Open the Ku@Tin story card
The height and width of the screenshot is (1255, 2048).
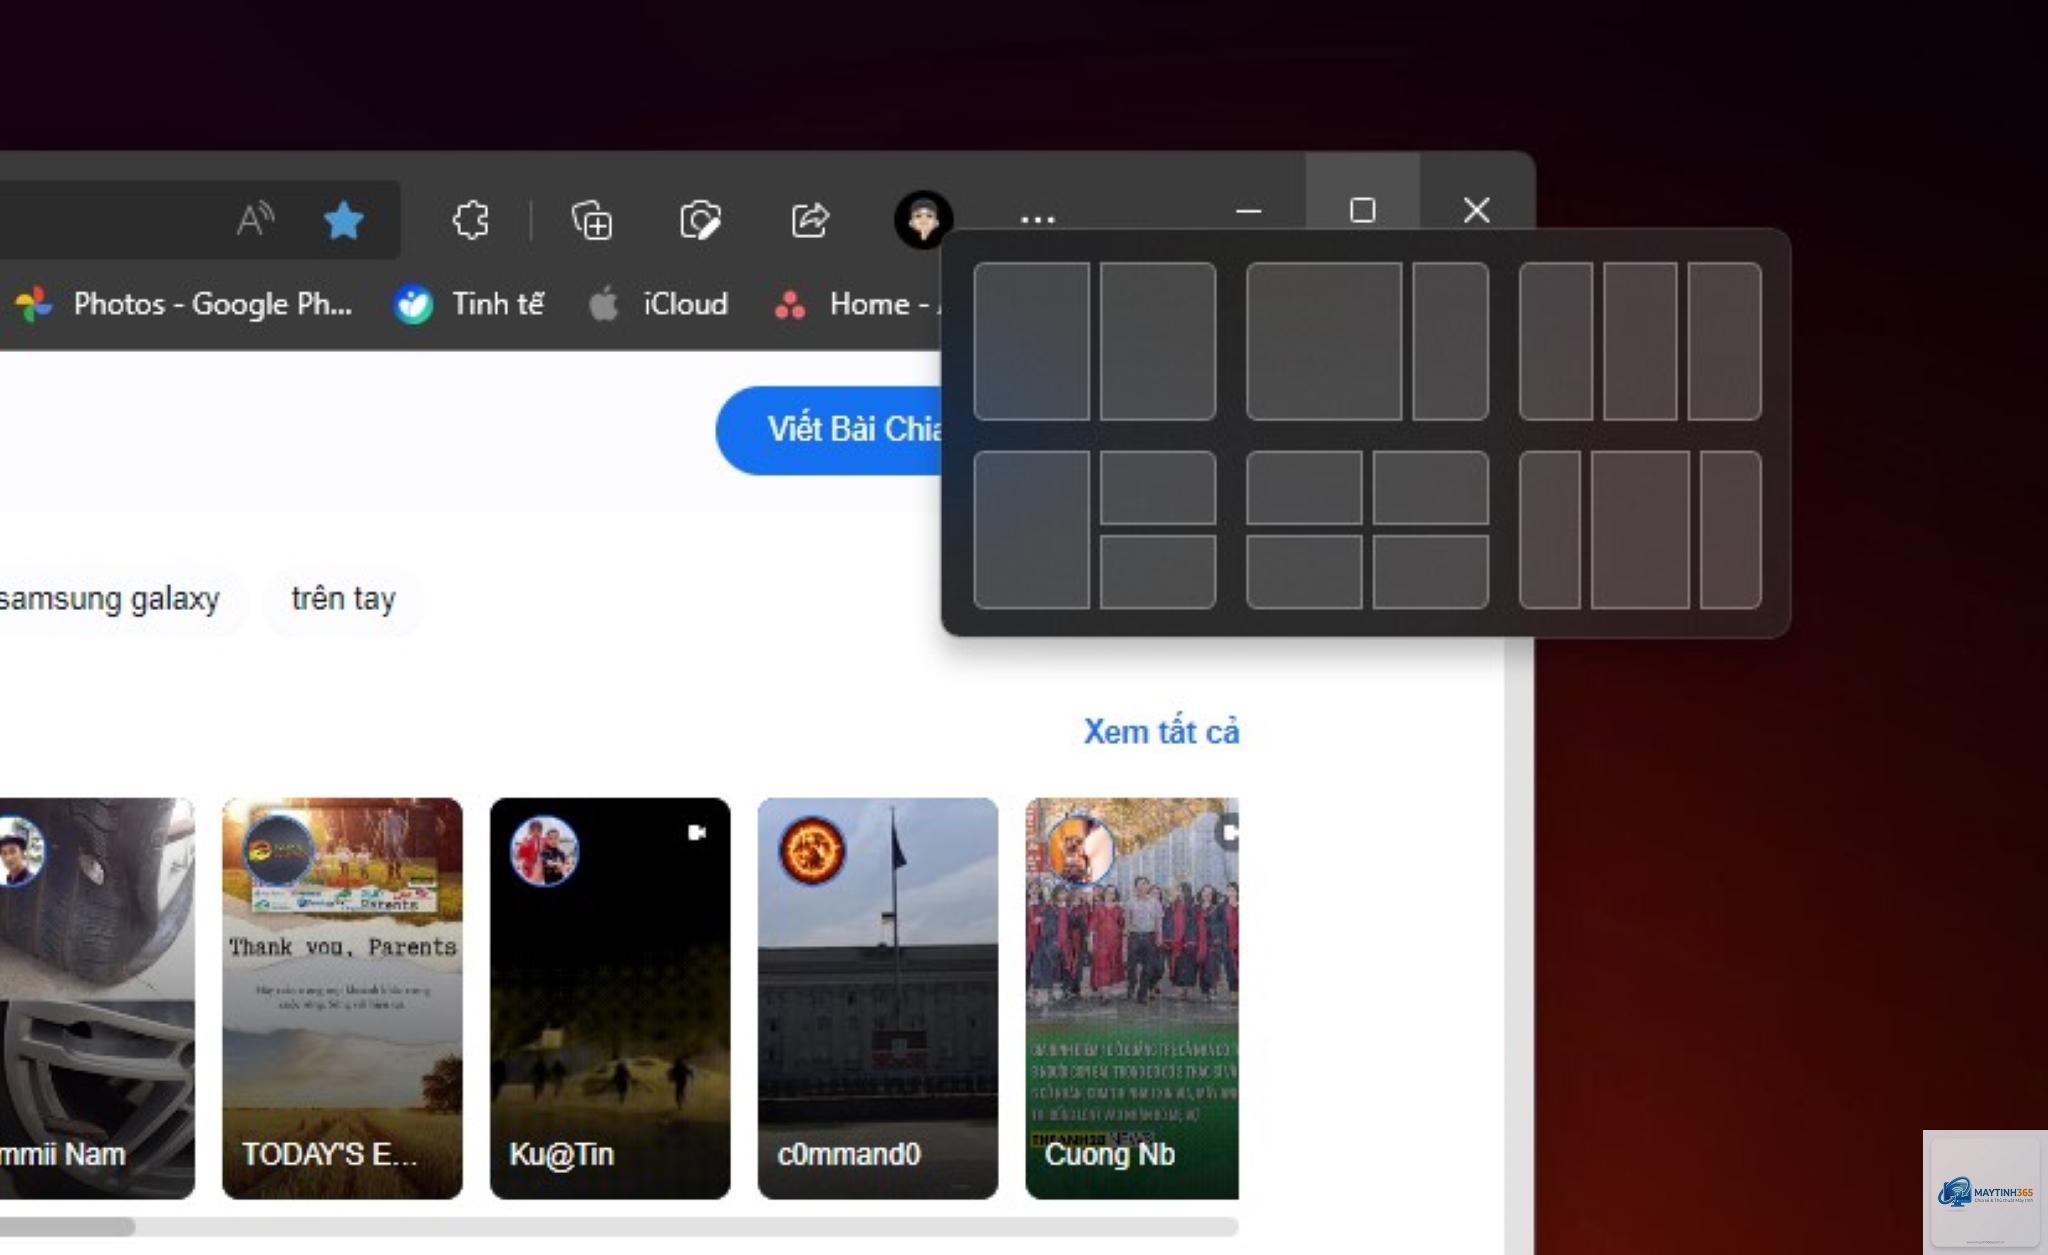(610, 998)
